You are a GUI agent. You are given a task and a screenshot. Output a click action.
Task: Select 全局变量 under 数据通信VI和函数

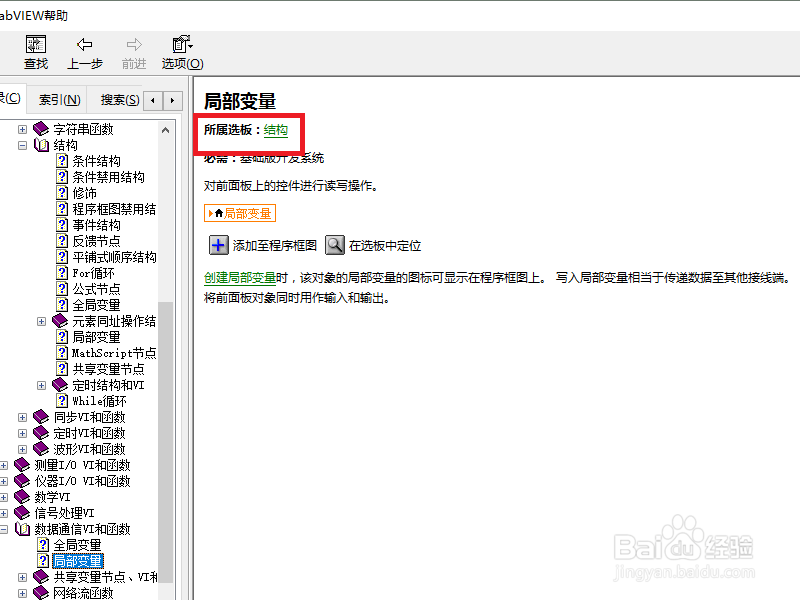click(78, 545)
